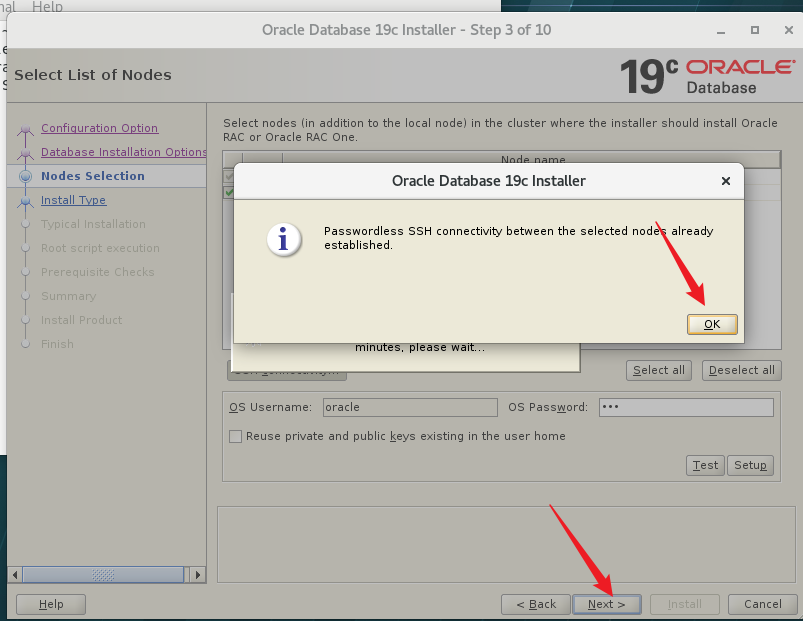
Task: Close the Passwordless SSH info dialog
Action: tap(726, 181)
